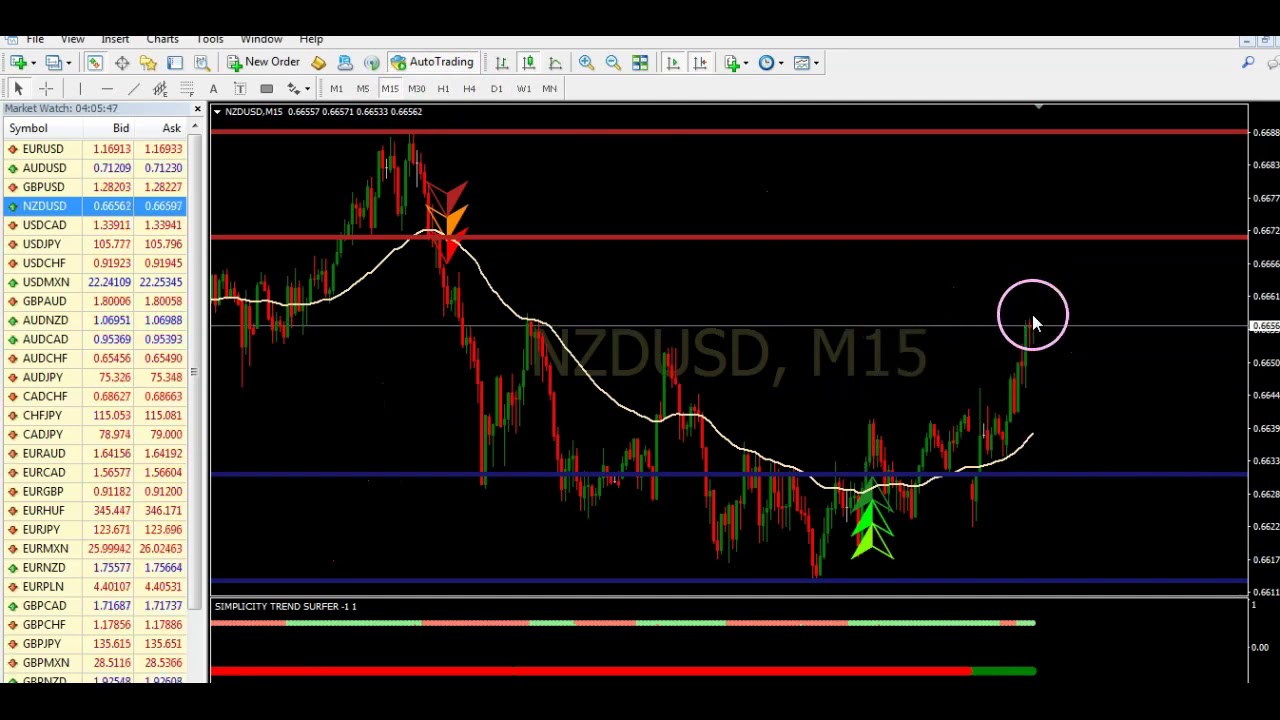Image resolution: width=1280 pixels, height=720 pixels.
Task: Open the Window menu
Action: click(261, 40)
